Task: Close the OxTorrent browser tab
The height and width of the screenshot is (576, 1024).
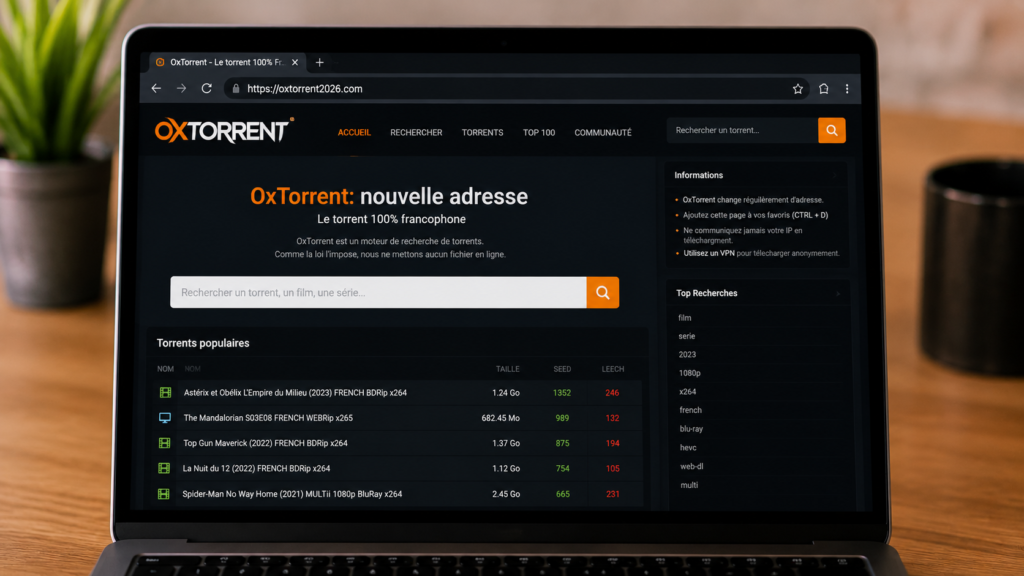Action: click(295, 63)
